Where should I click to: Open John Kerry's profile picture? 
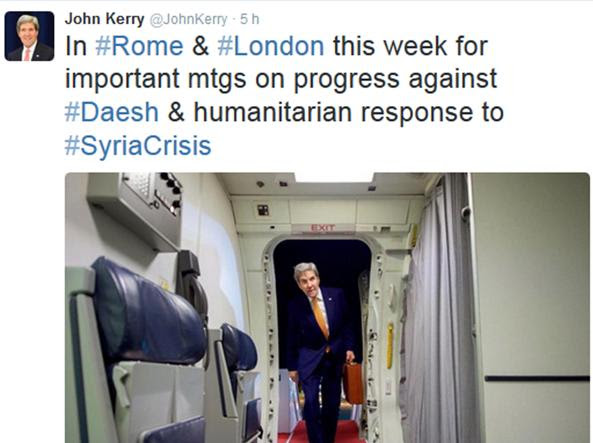(x=29, y=36)
